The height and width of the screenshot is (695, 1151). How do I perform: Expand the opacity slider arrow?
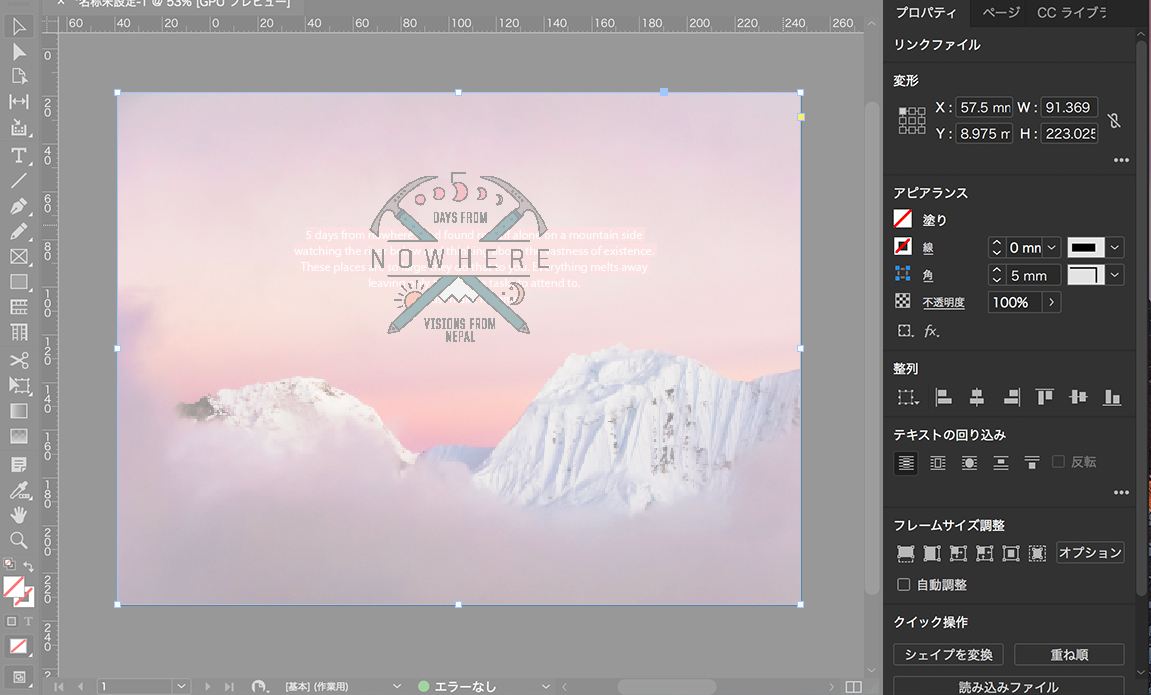click(x=1051, y=302)
